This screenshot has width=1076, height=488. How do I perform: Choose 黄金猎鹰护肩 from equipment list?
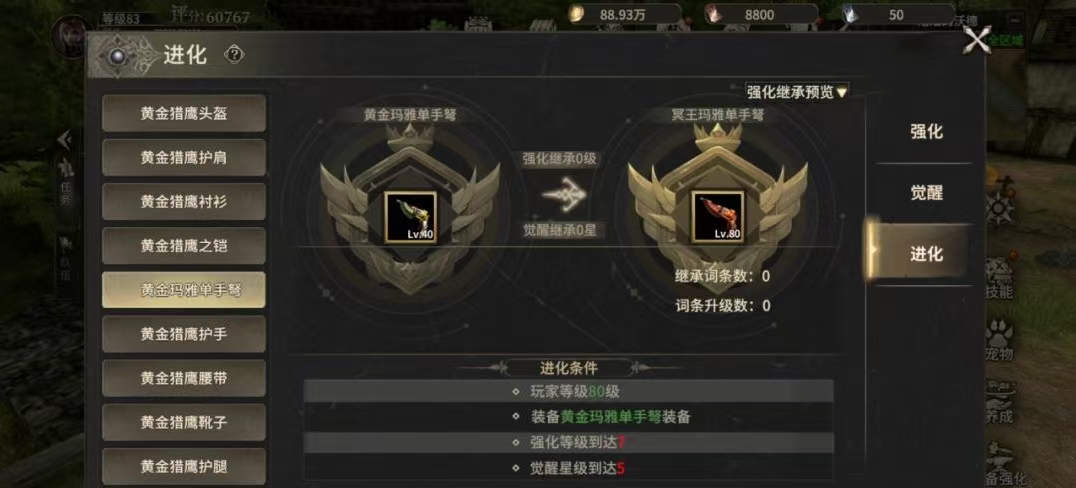pos(184,157)
